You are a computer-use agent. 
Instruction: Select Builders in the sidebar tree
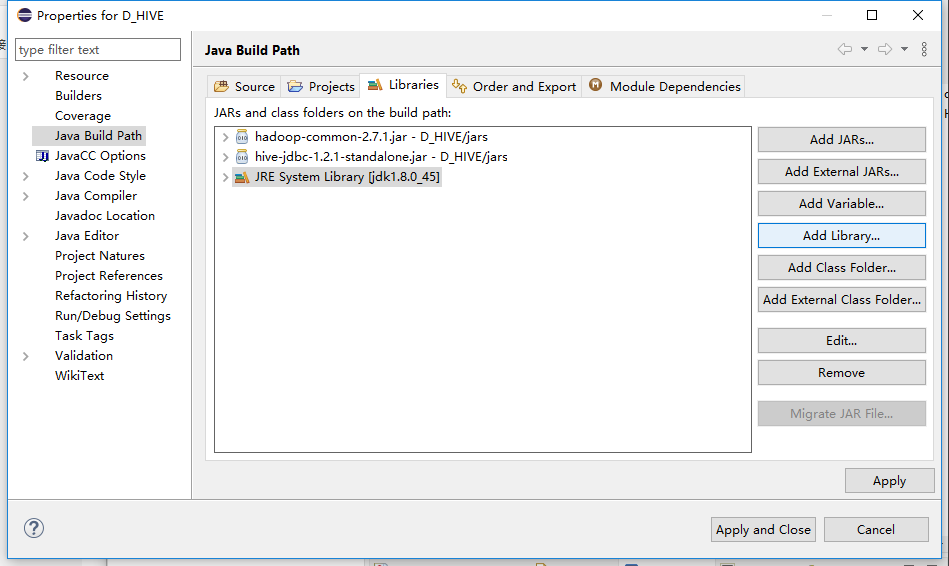click(x=78, y=96)
